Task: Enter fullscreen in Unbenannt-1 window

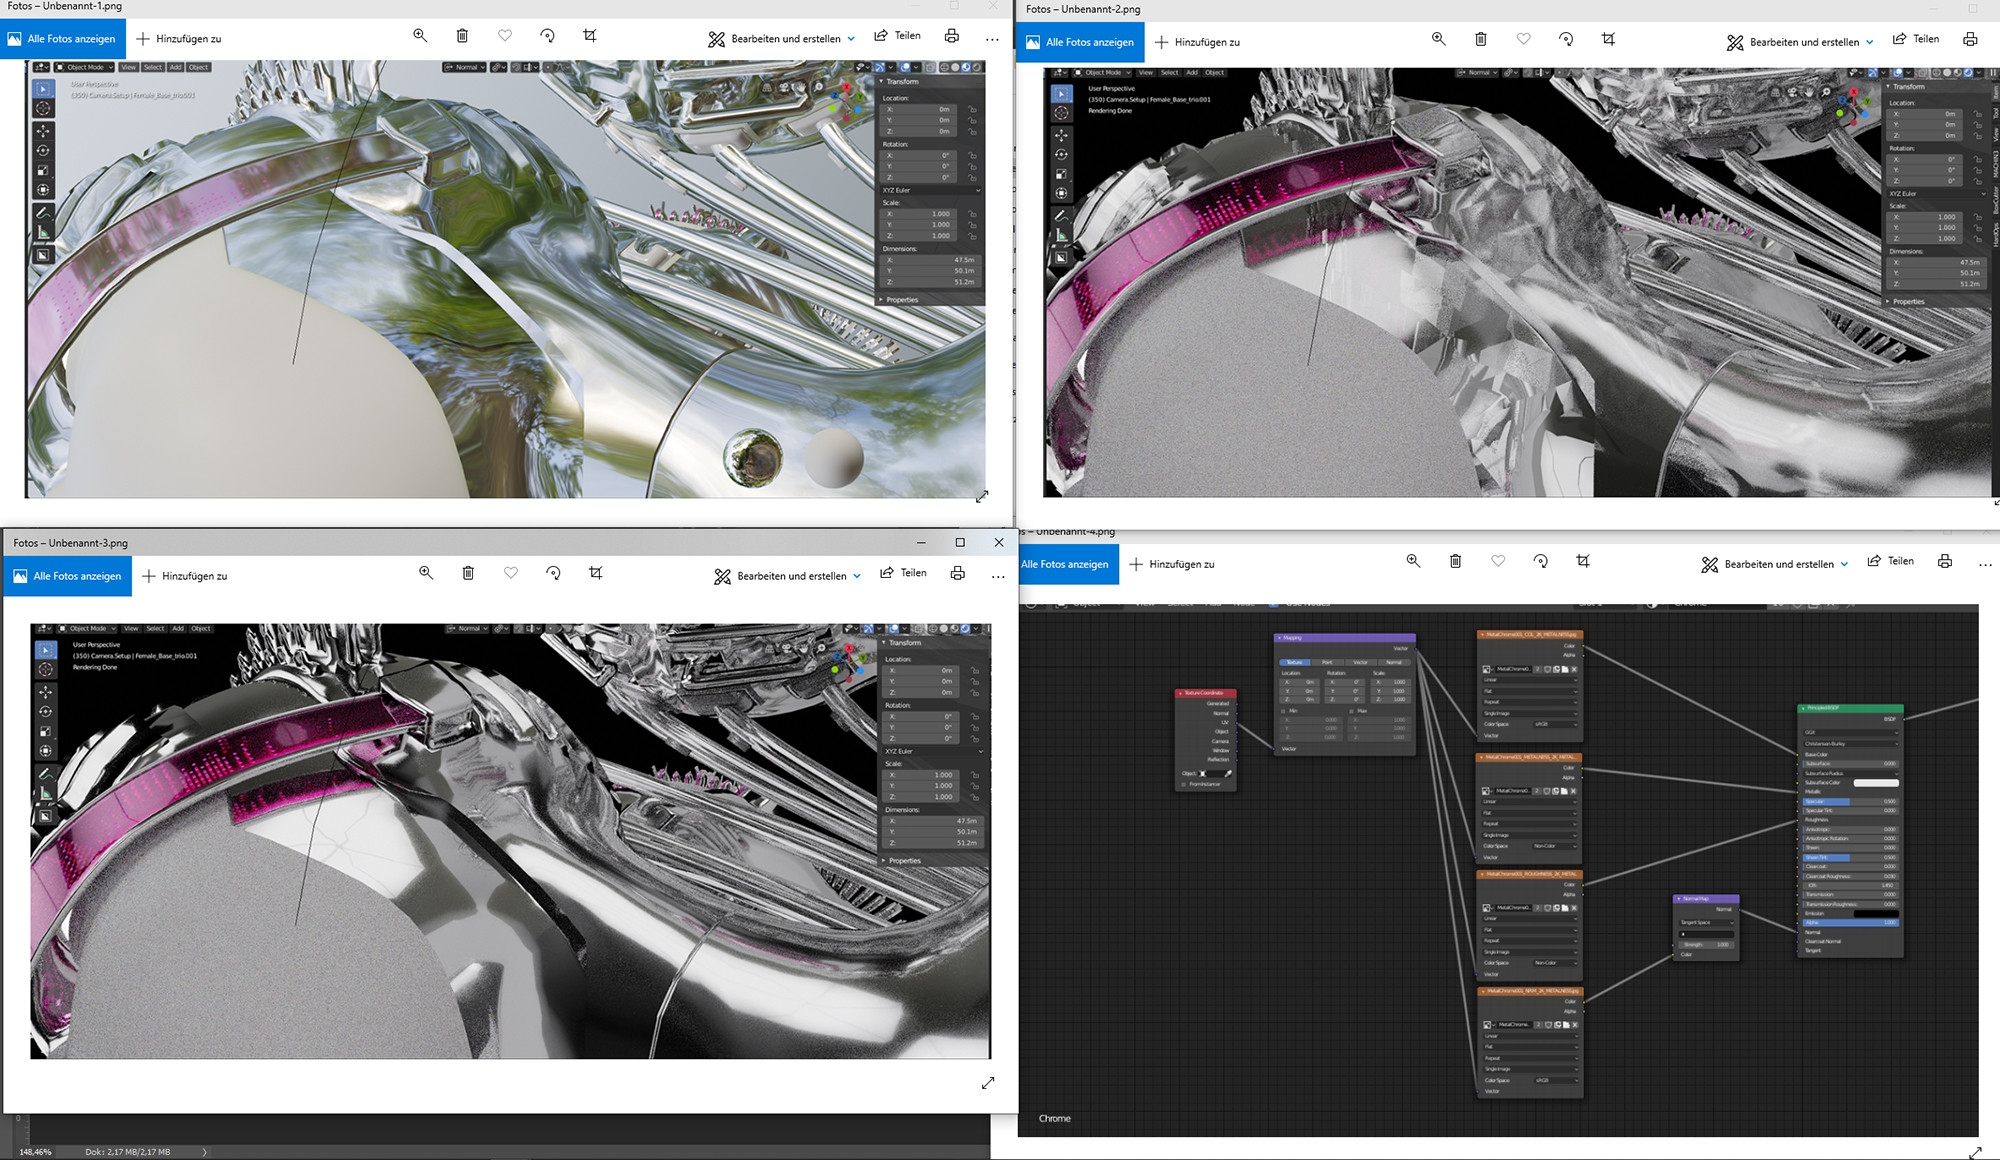Action: [x=982, y=496]
